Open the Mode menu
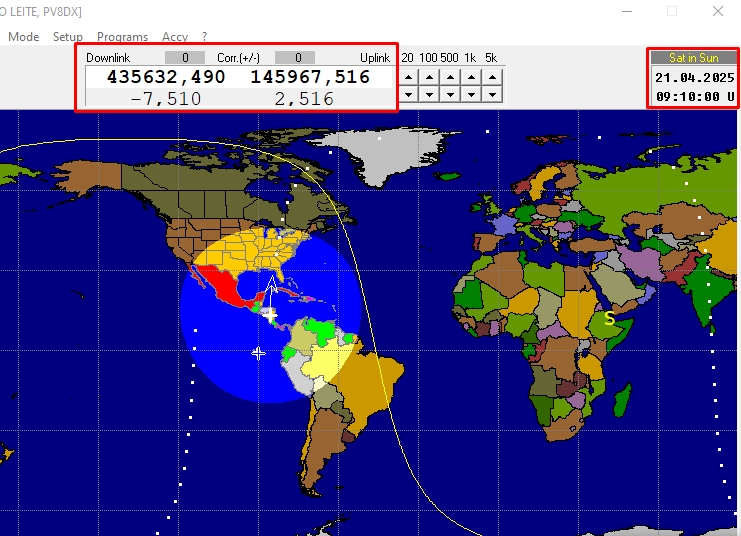The image size is (741, 536). click(x=24, y=36)
